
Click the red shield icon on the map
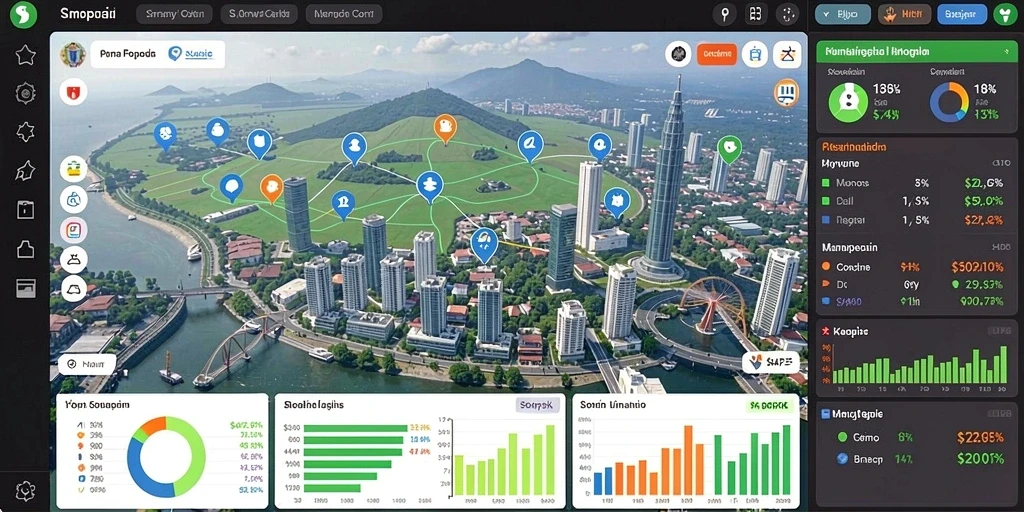73,92
